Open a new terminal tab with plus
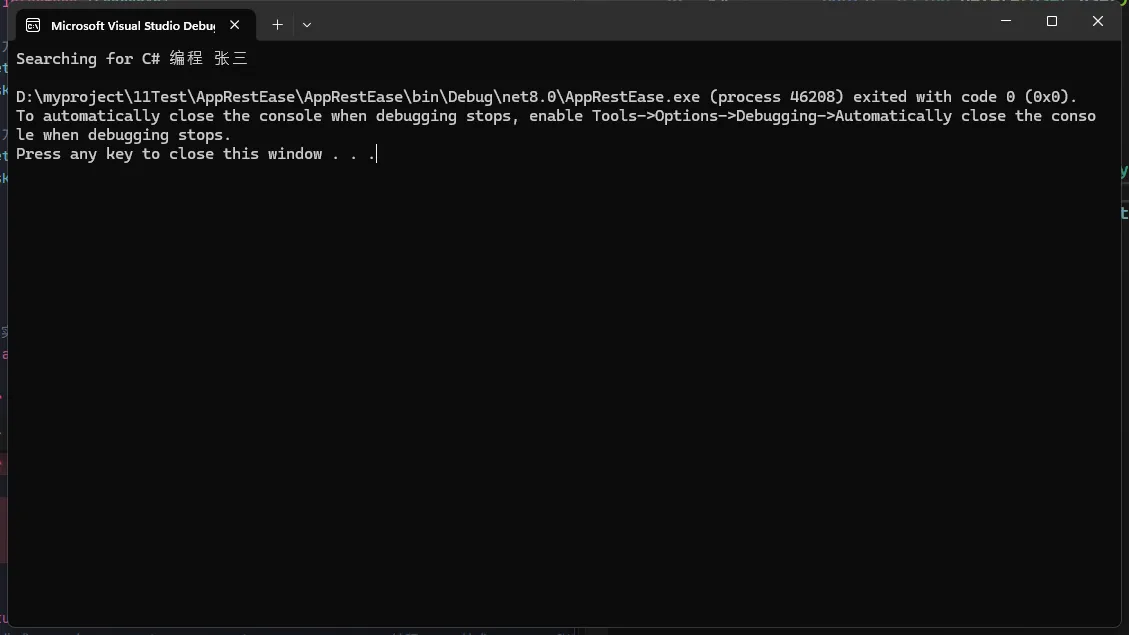This screenshot has height=635, width=1129. coord(277,24)
